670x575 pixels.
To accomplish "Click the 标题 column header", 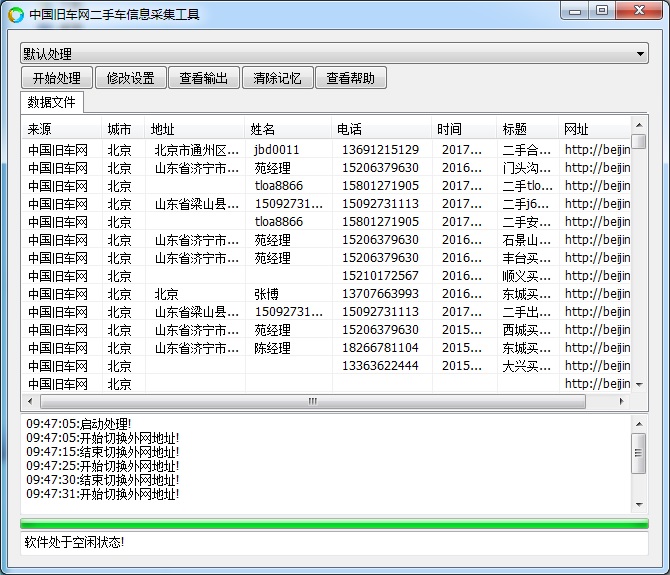I will pos(527,129).
